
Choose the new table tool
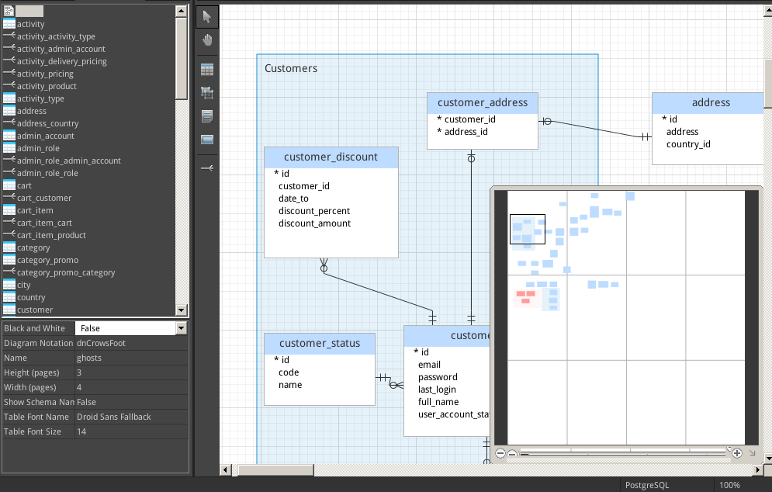(x=207, y=69)
